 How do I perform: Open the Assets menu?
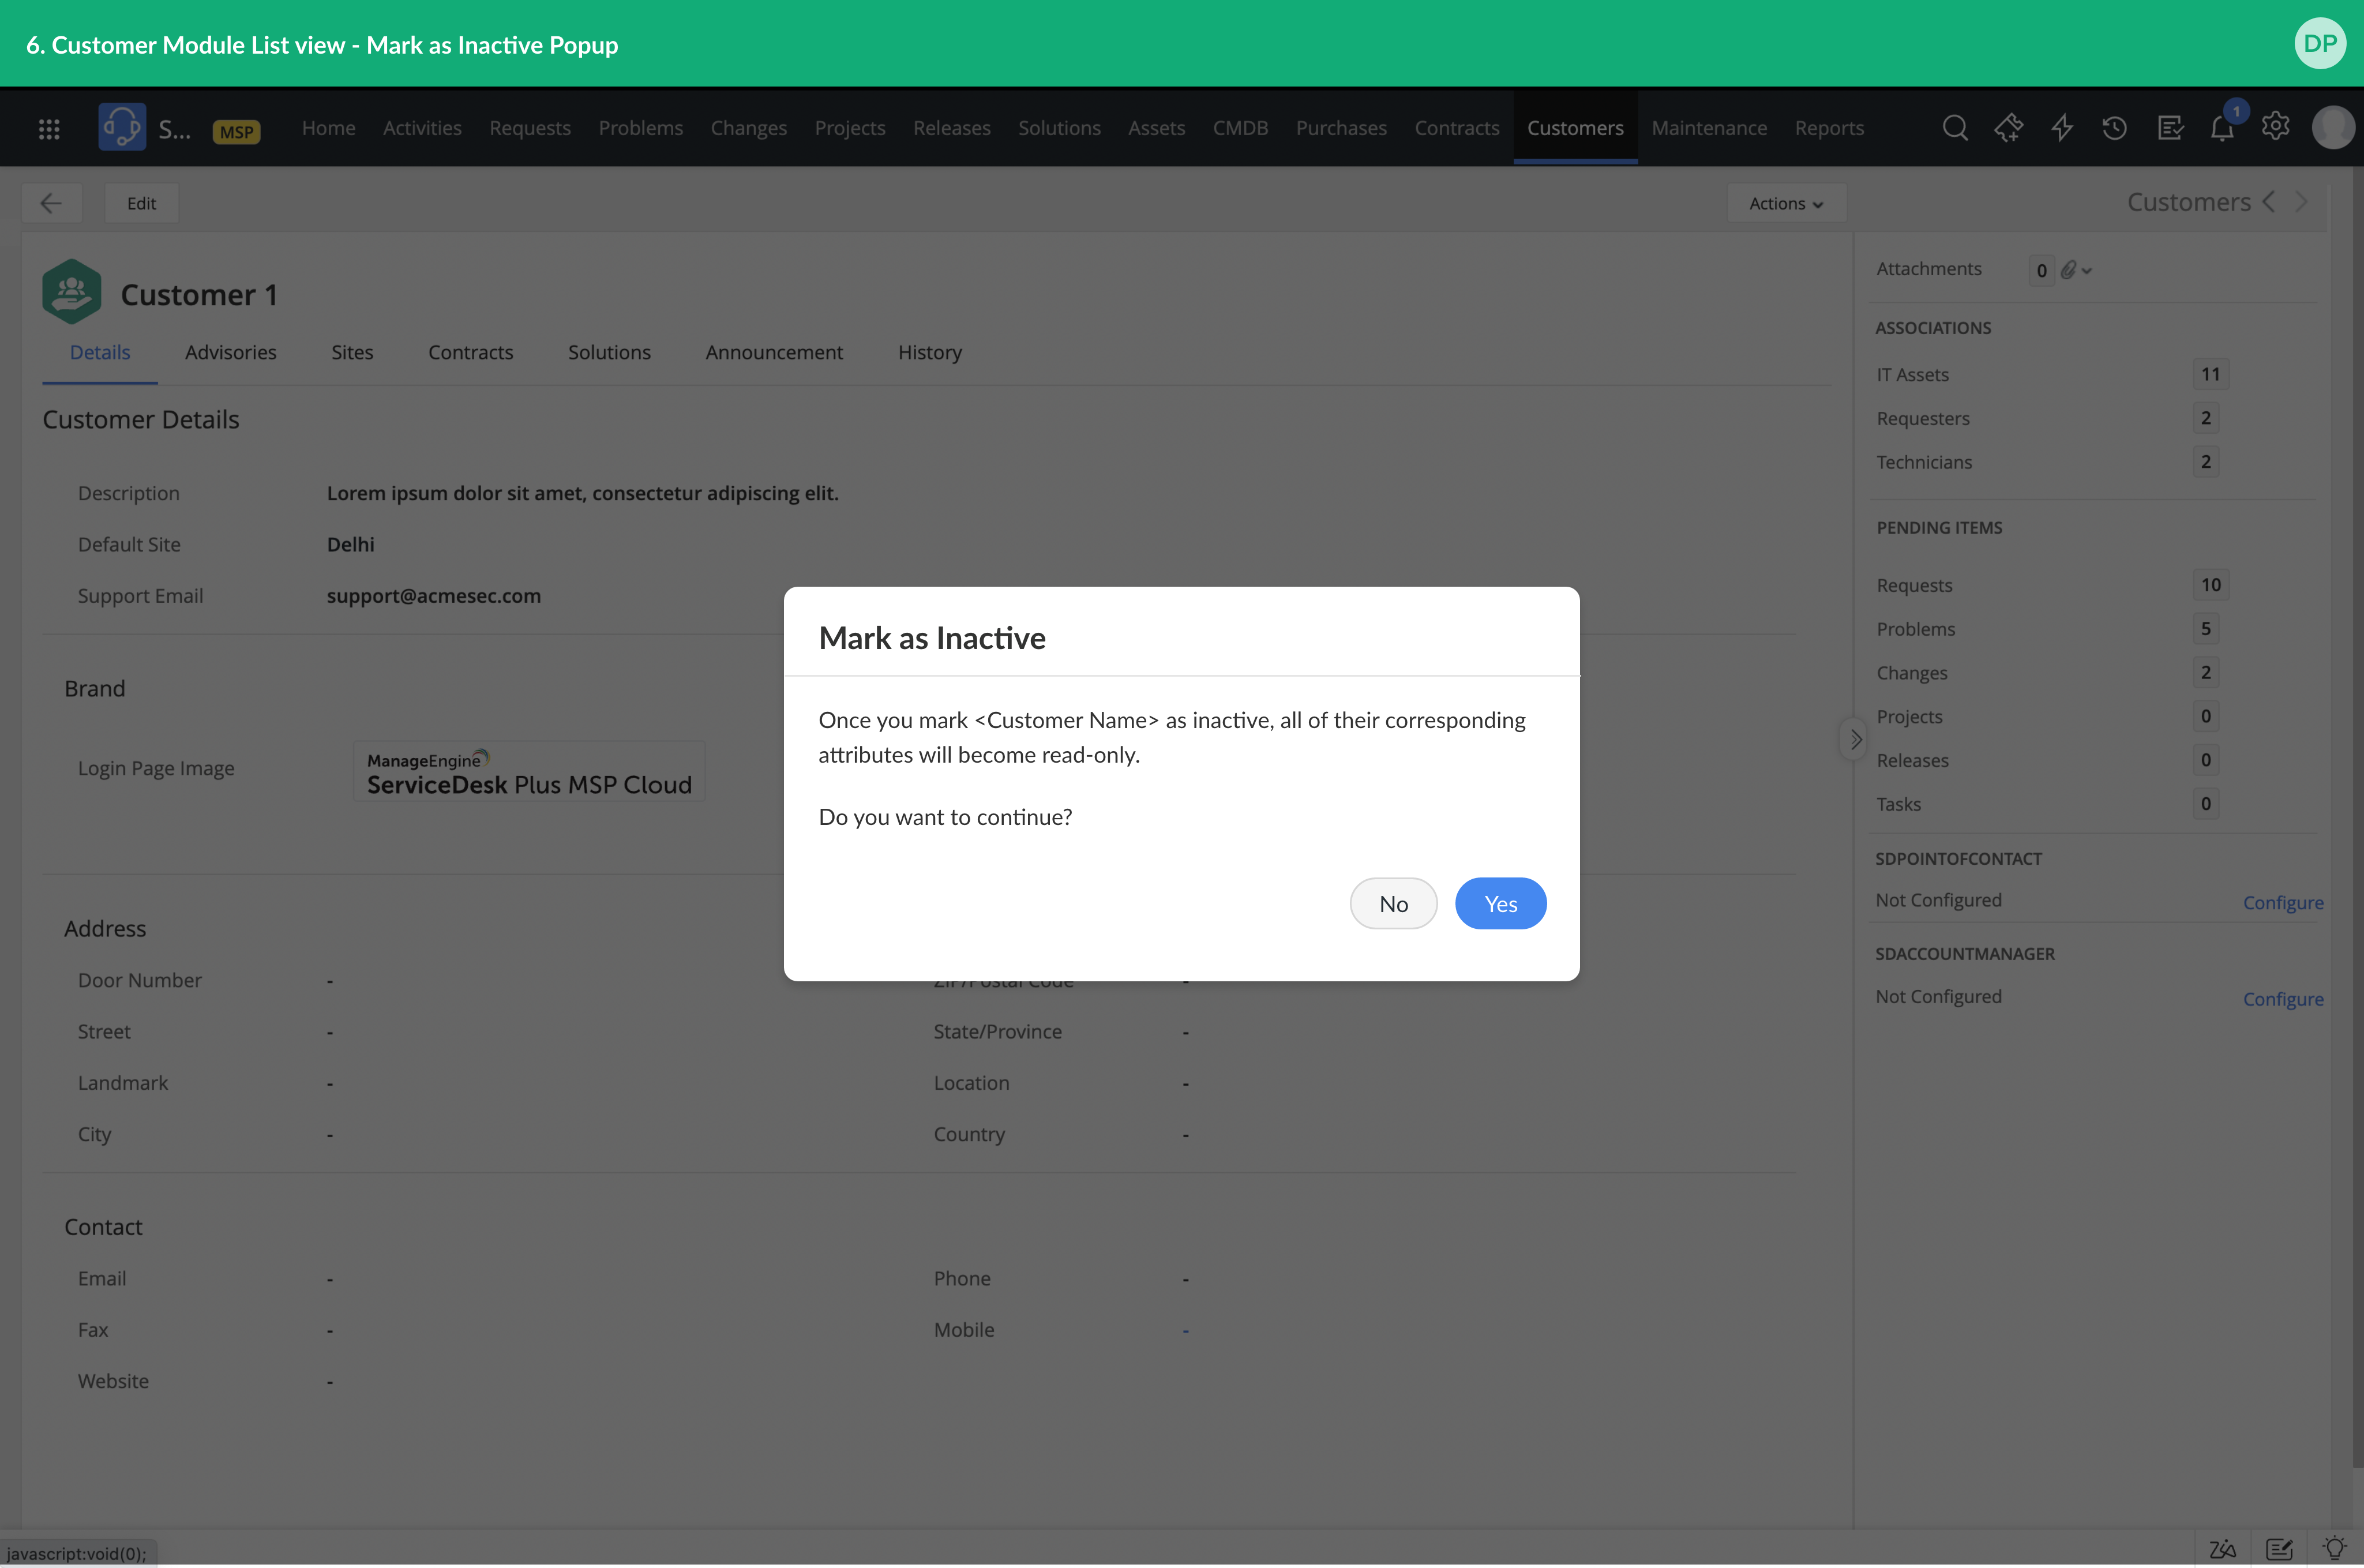pos(1157,128)
